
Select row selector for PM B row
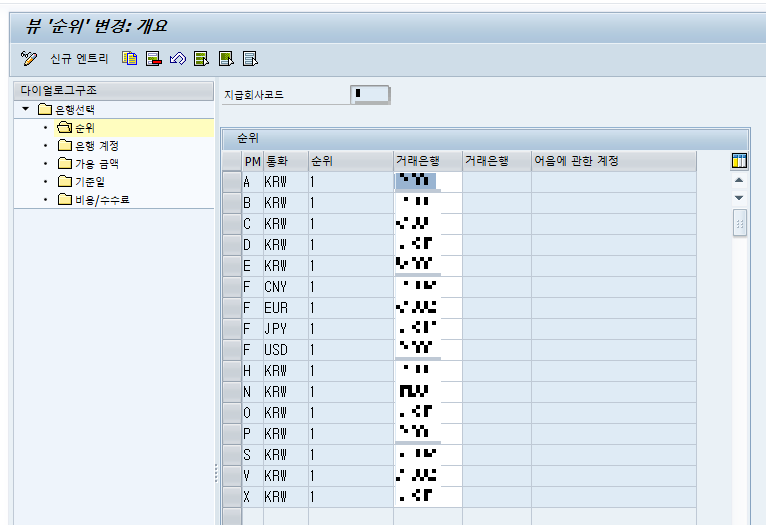click(x=232, y=203)
